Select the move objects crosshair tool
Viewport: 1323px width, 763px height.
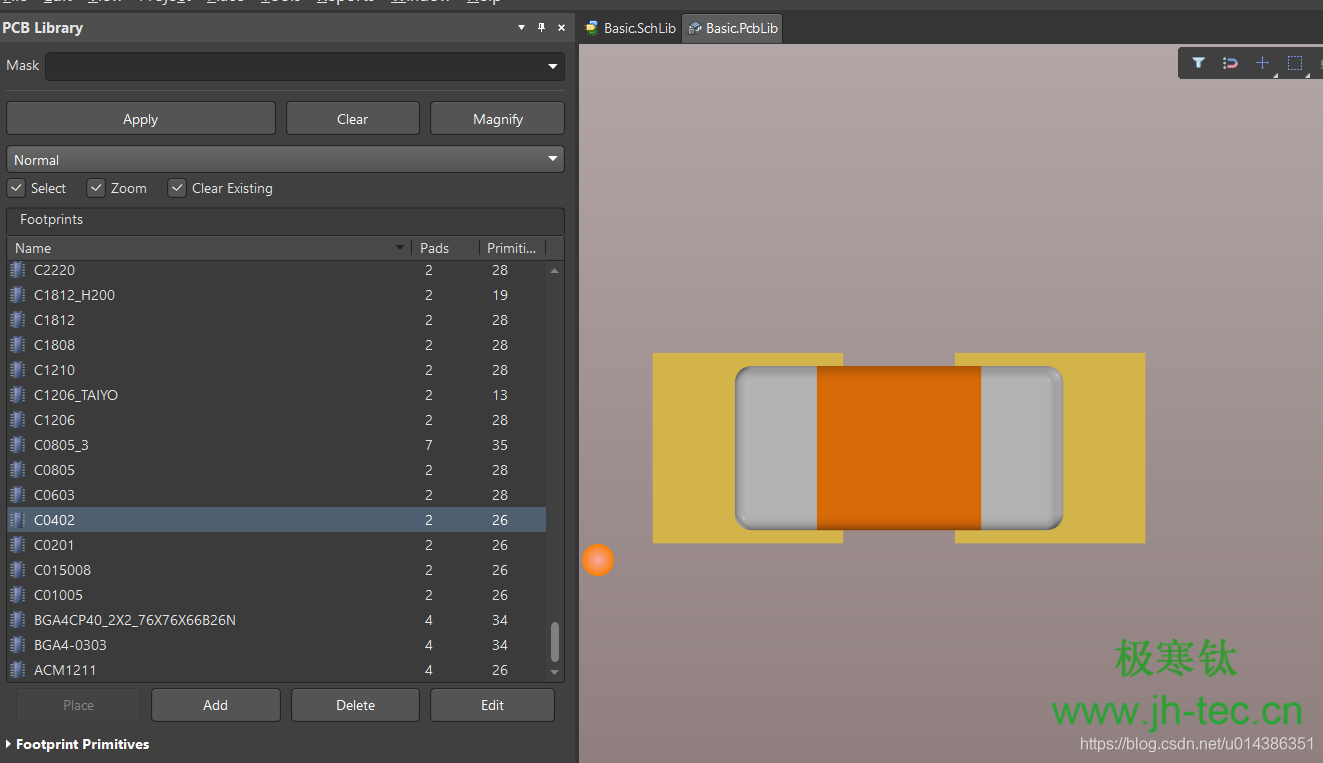(1262, 63)
